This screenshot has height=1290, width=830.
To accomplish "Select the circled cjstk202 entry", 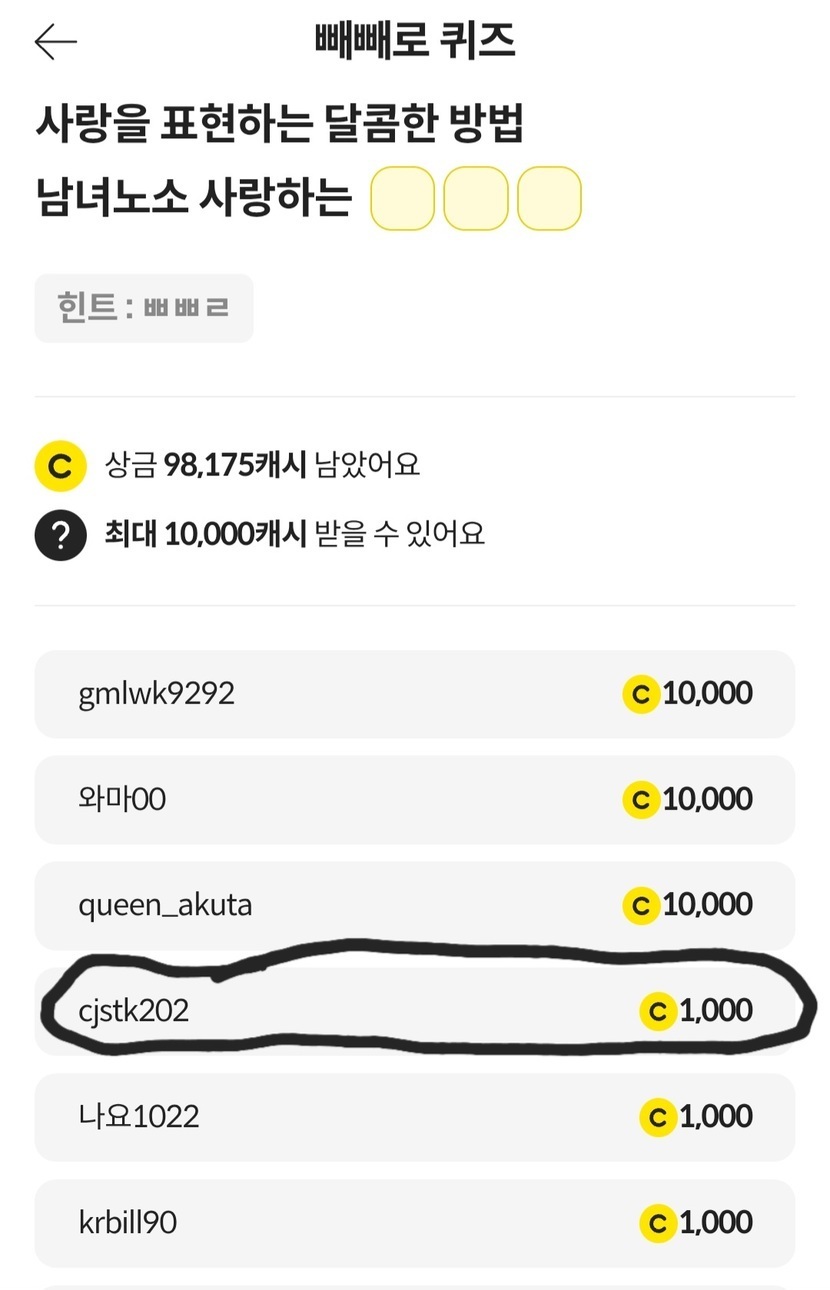I will tap(414, 1012).
